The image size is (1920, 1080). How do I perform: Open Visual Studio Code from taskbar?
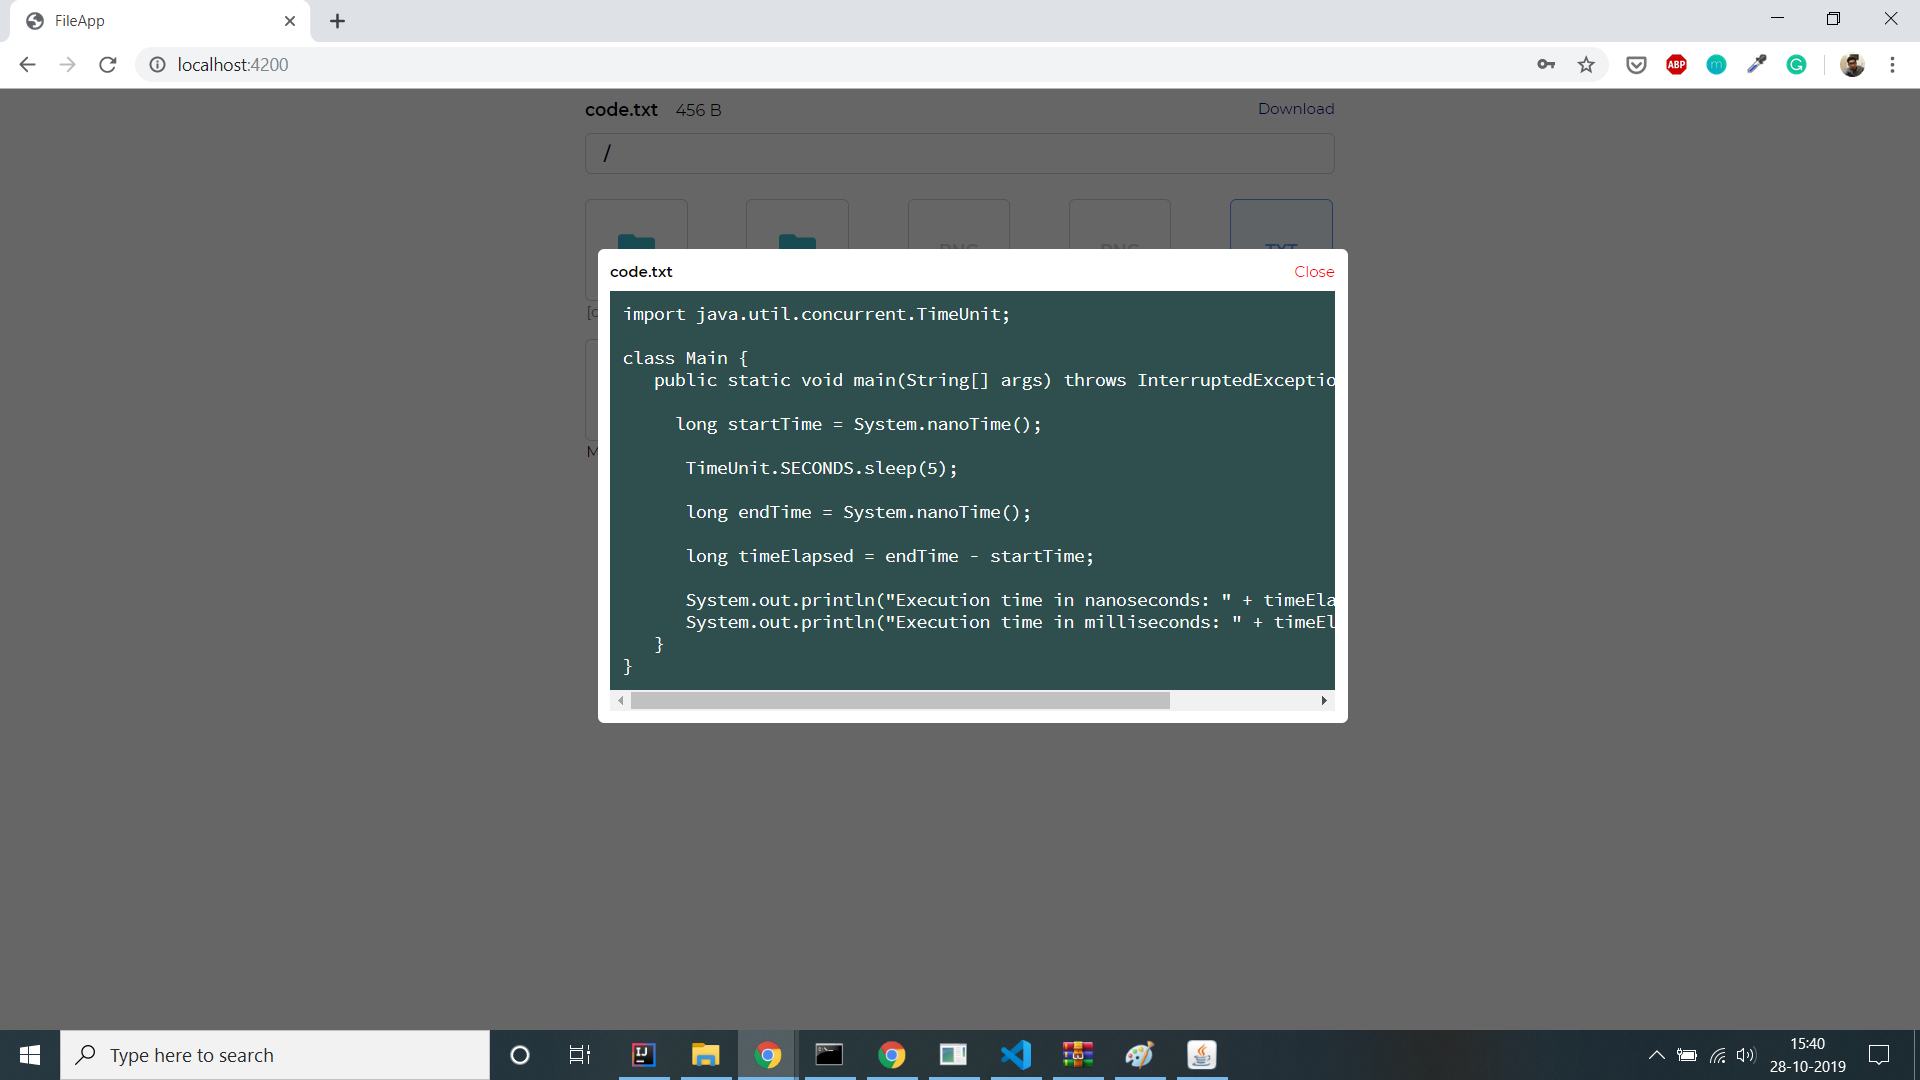click(1015, 1055)
